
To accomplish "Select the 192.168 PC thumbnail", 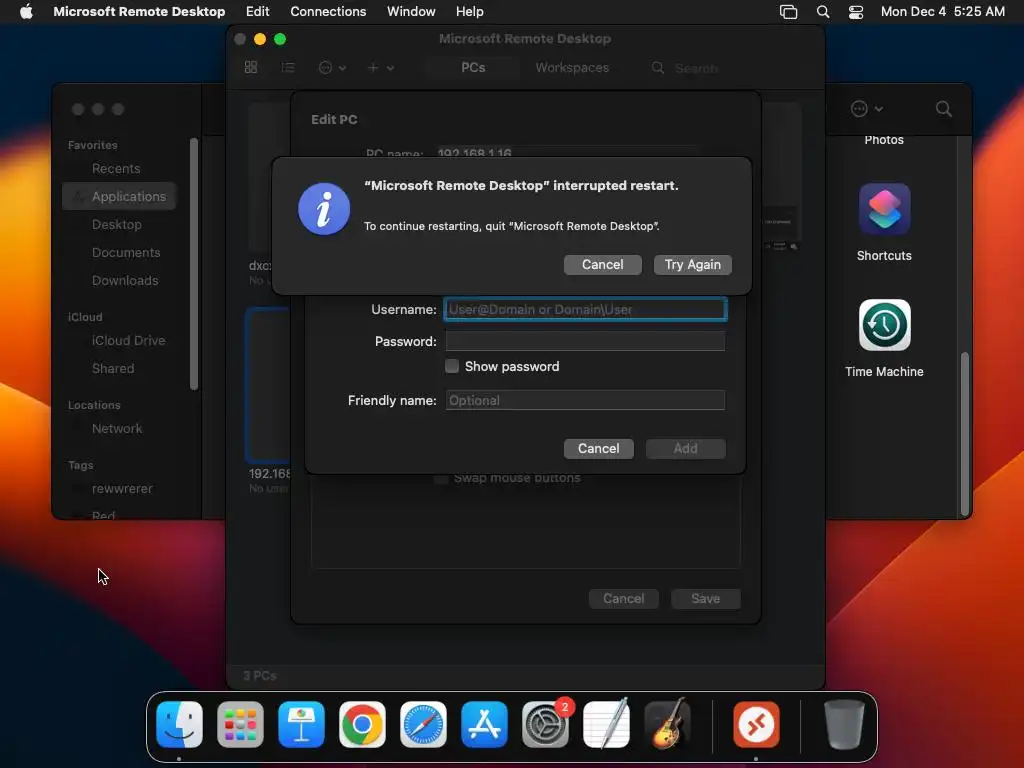I will [x=268, y=385].
